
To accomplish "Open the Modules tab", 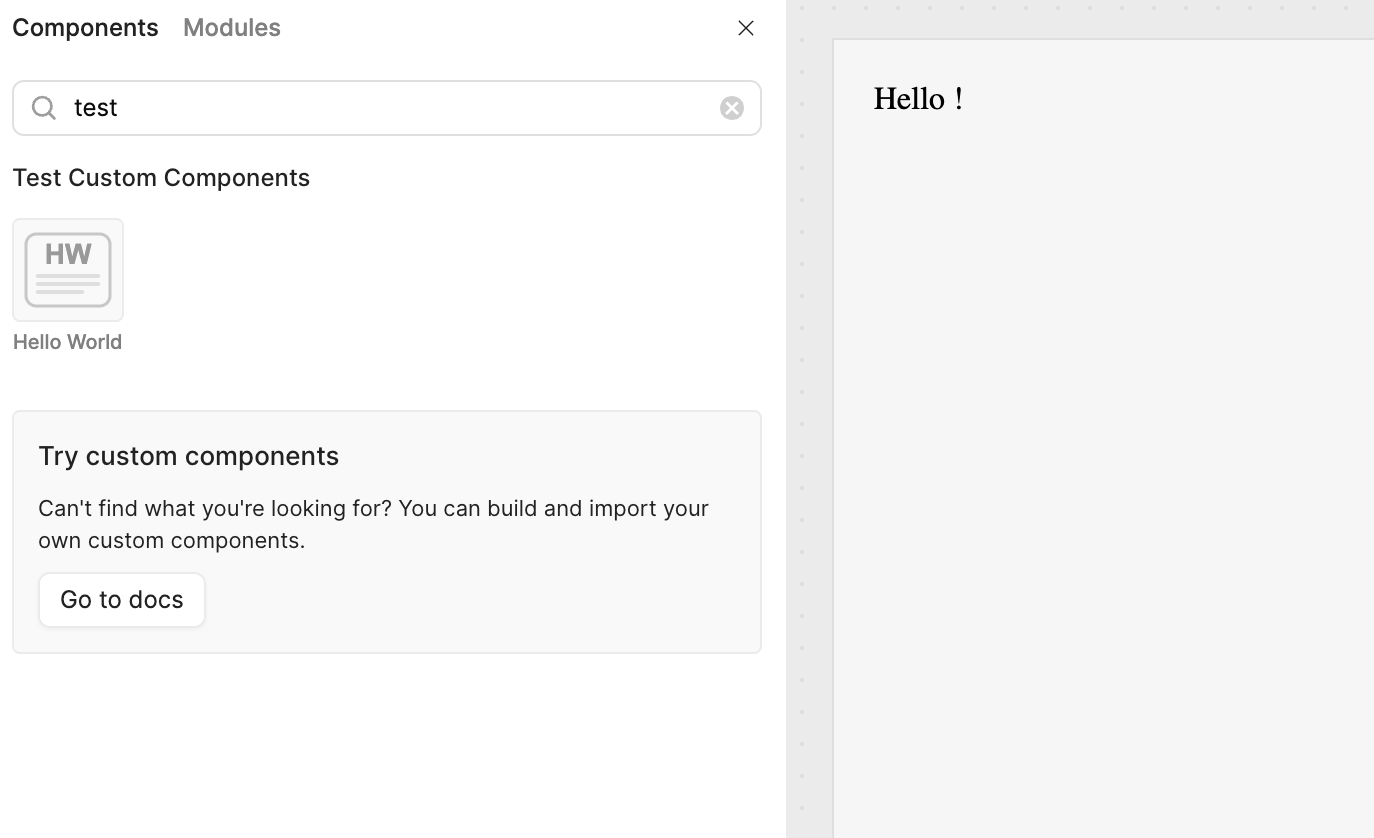I will (231, 28).
